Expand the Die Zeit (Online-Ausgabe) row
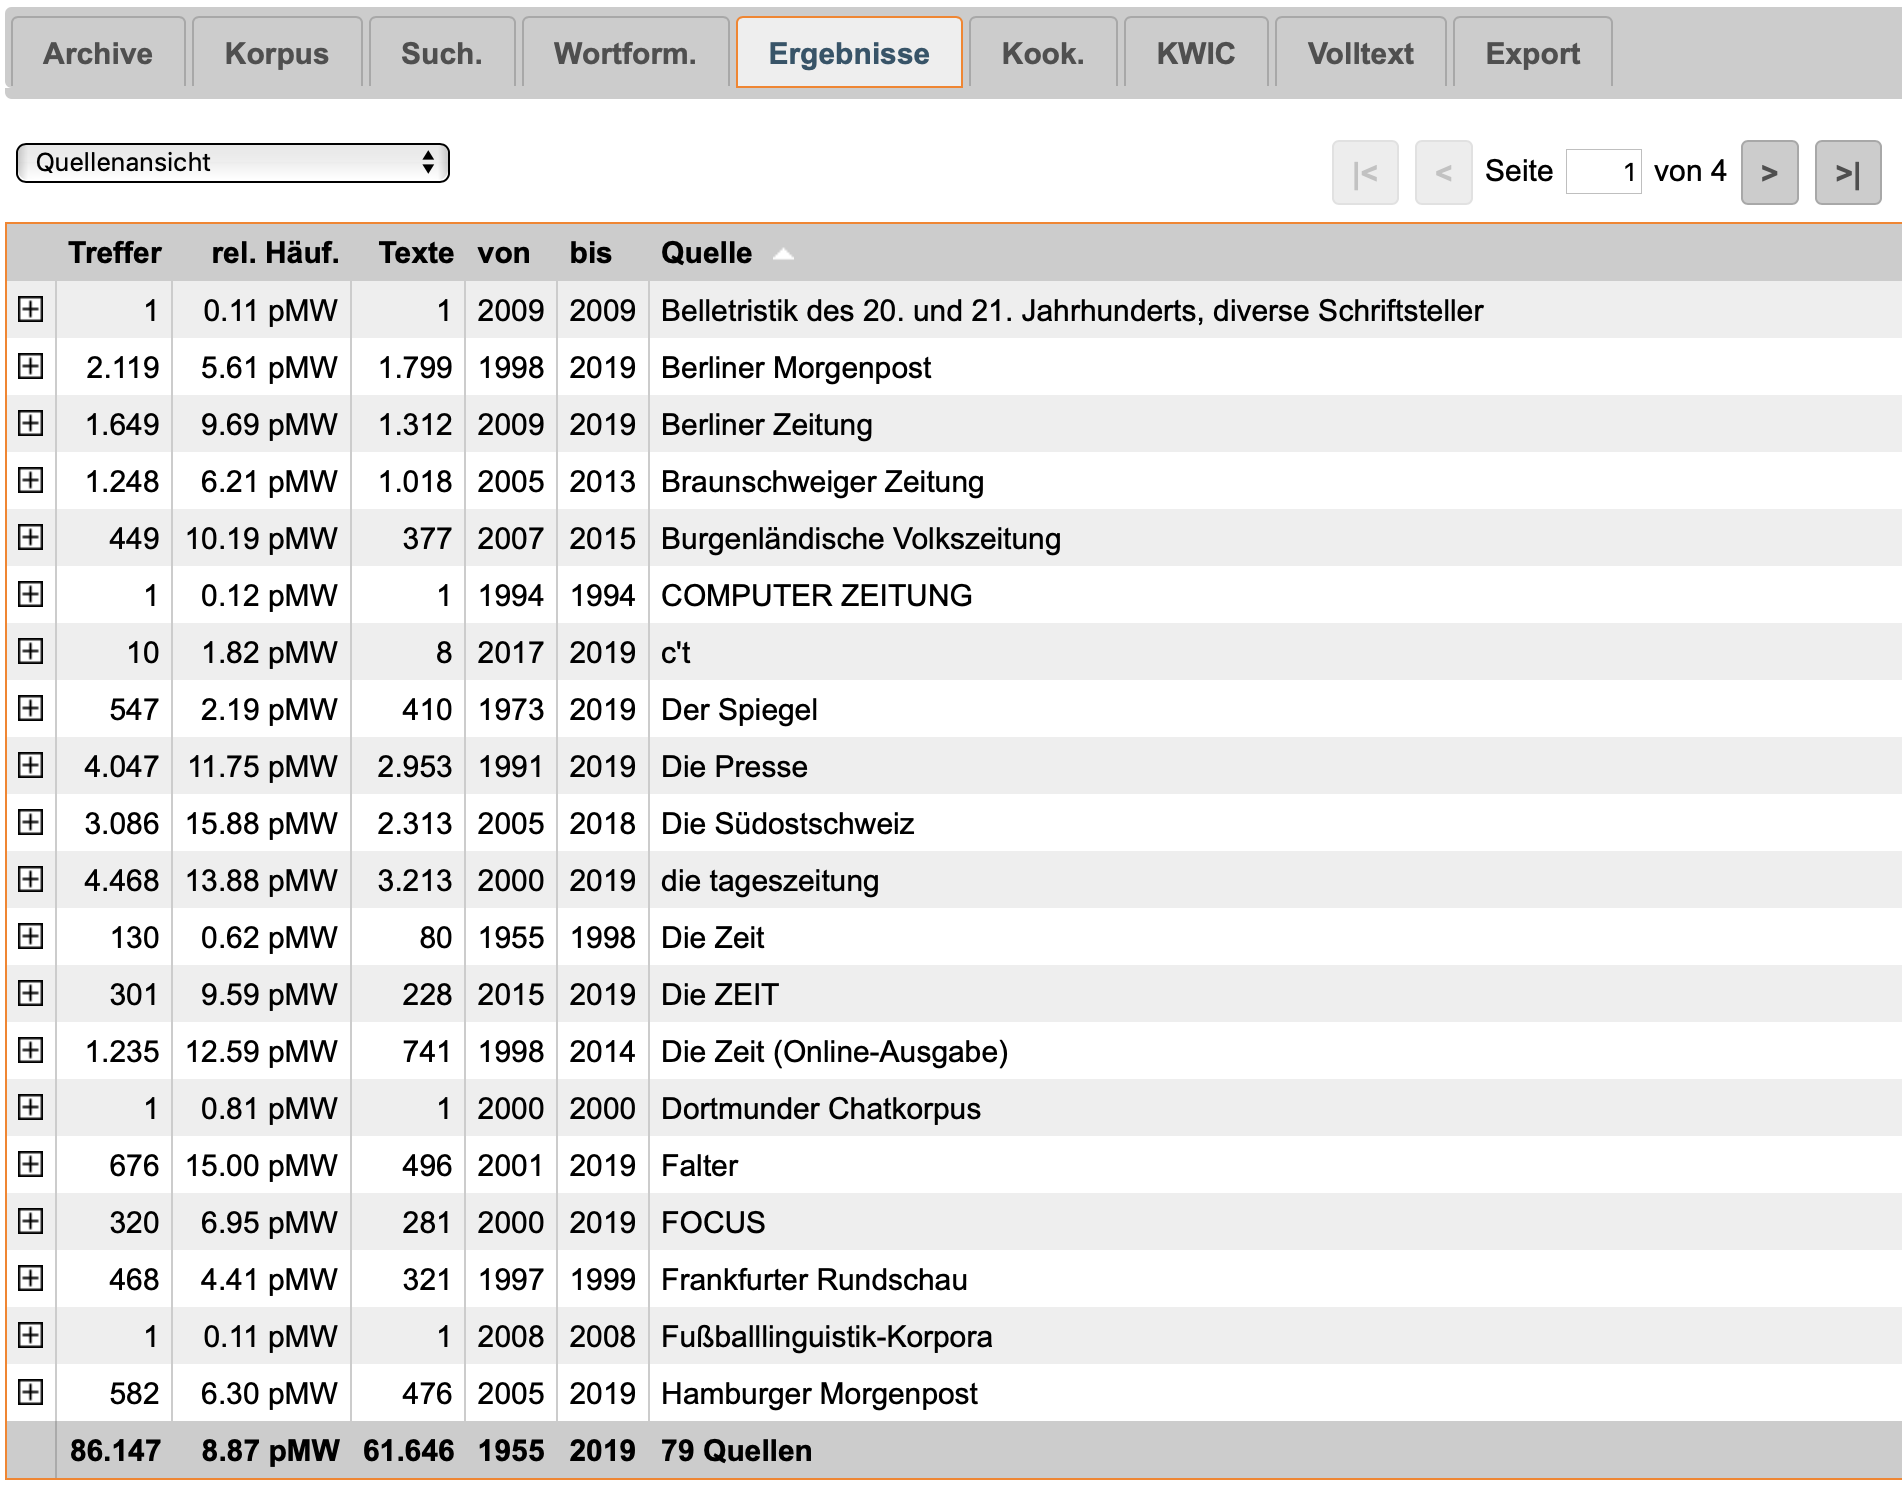The image size is (1902, 1496). point(31,1051)
